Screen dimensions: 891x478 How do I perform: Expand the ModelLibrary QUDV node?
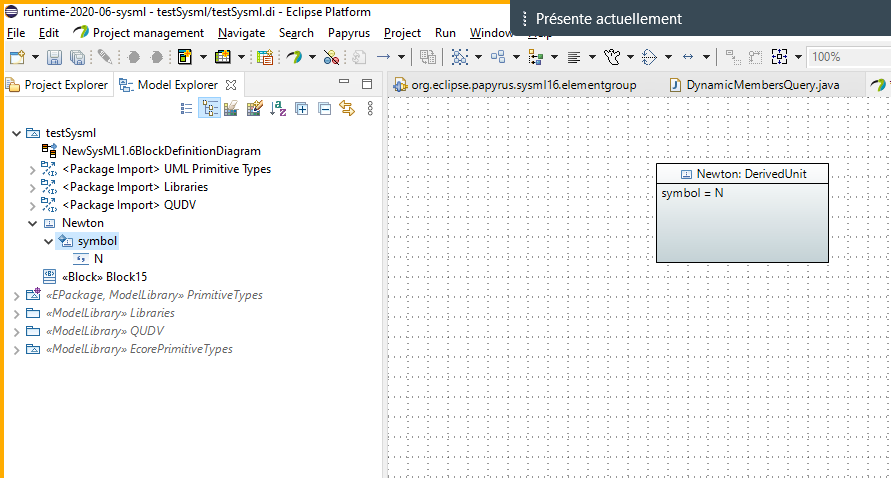[x=16, y=331]
